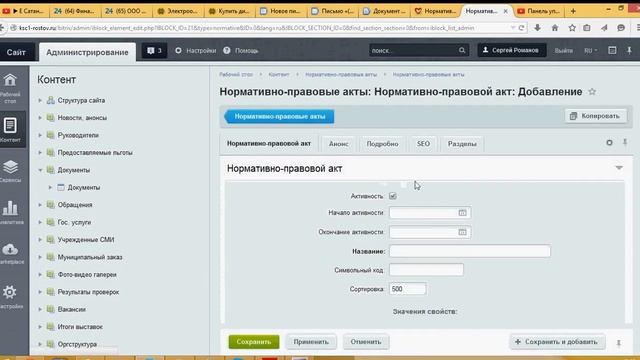Select Результаты проверок tree item

pos(88,292)
